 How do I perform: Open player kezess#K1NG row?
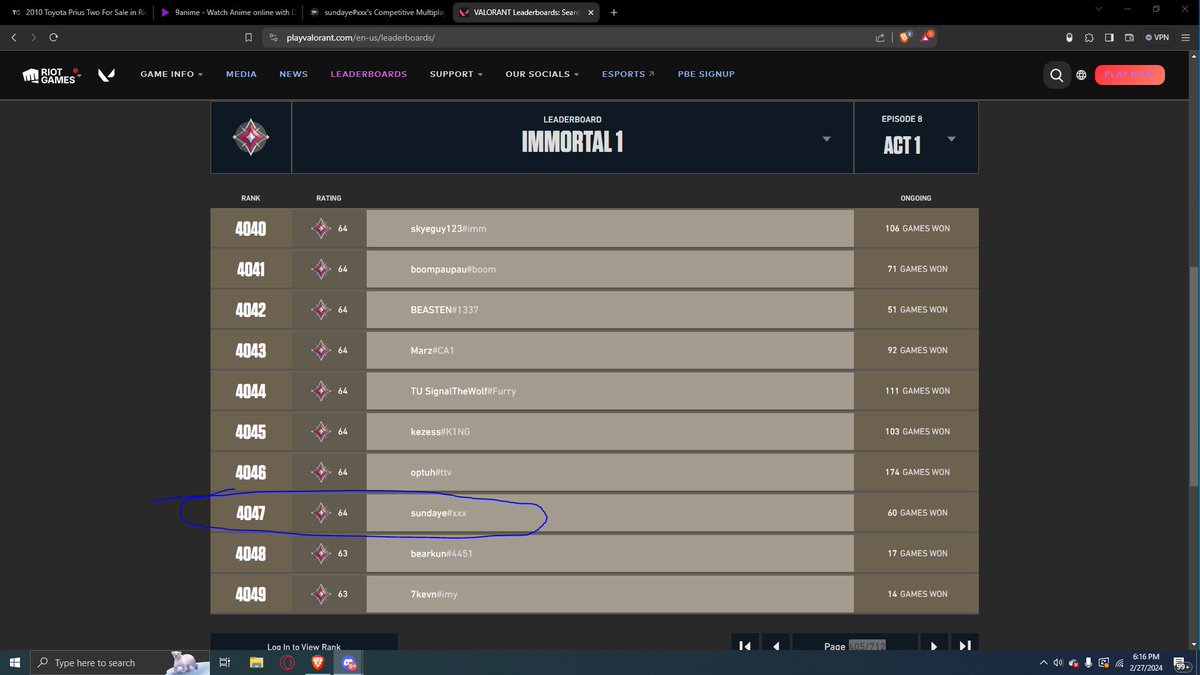tap(594, 431)
